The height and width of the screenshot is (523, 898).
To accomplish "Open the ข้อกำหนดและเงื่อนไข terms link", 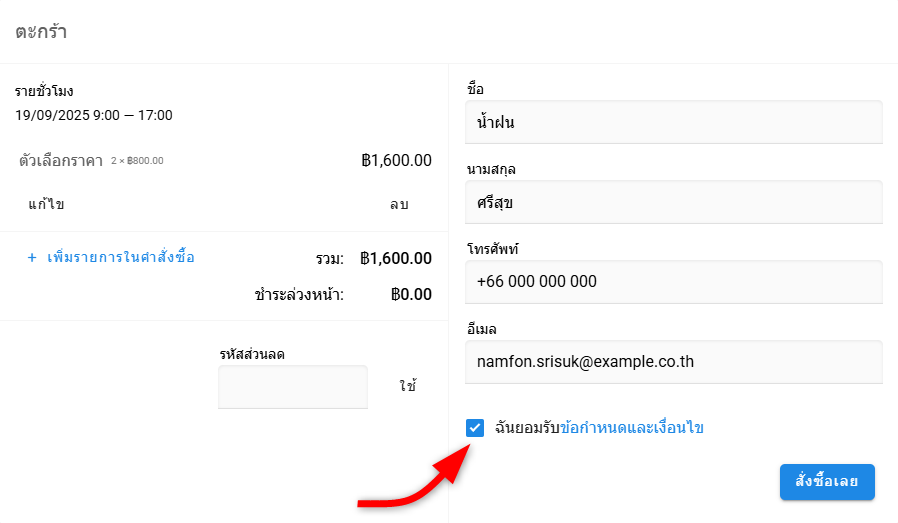I will click(x=632, y=428).
